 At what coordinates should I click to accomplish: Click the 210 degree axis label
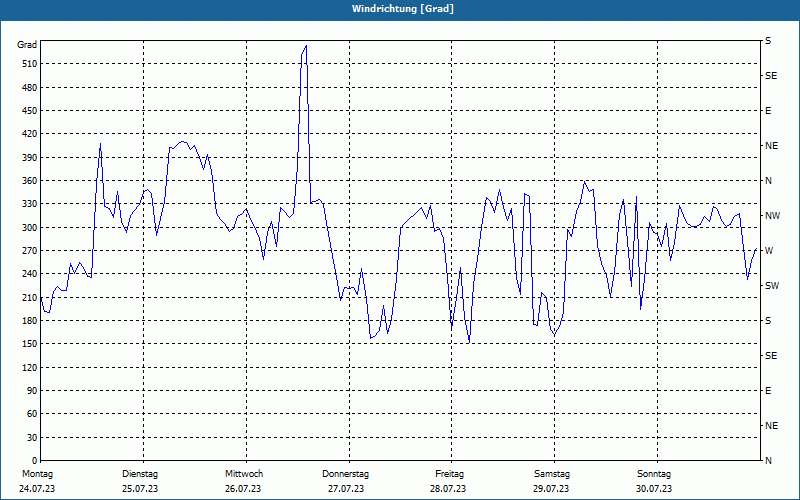(30, 297)
